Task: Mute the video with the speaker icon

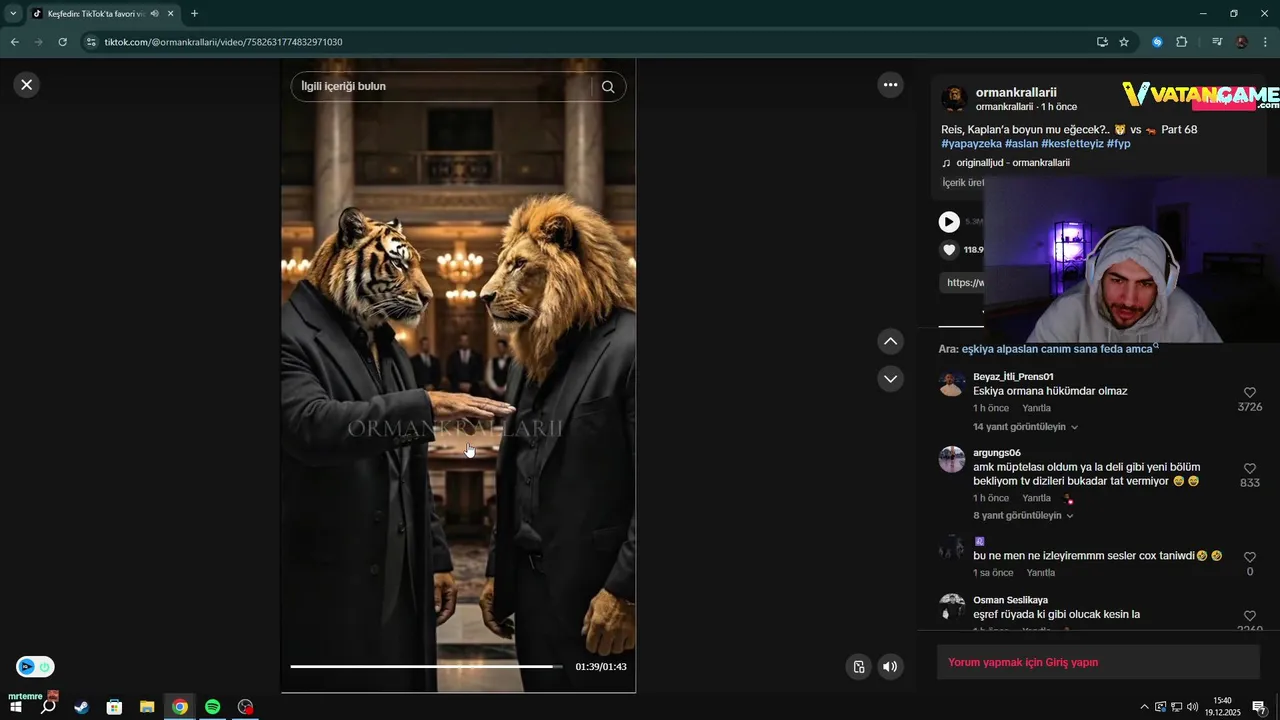Action: tap(890, 667)
